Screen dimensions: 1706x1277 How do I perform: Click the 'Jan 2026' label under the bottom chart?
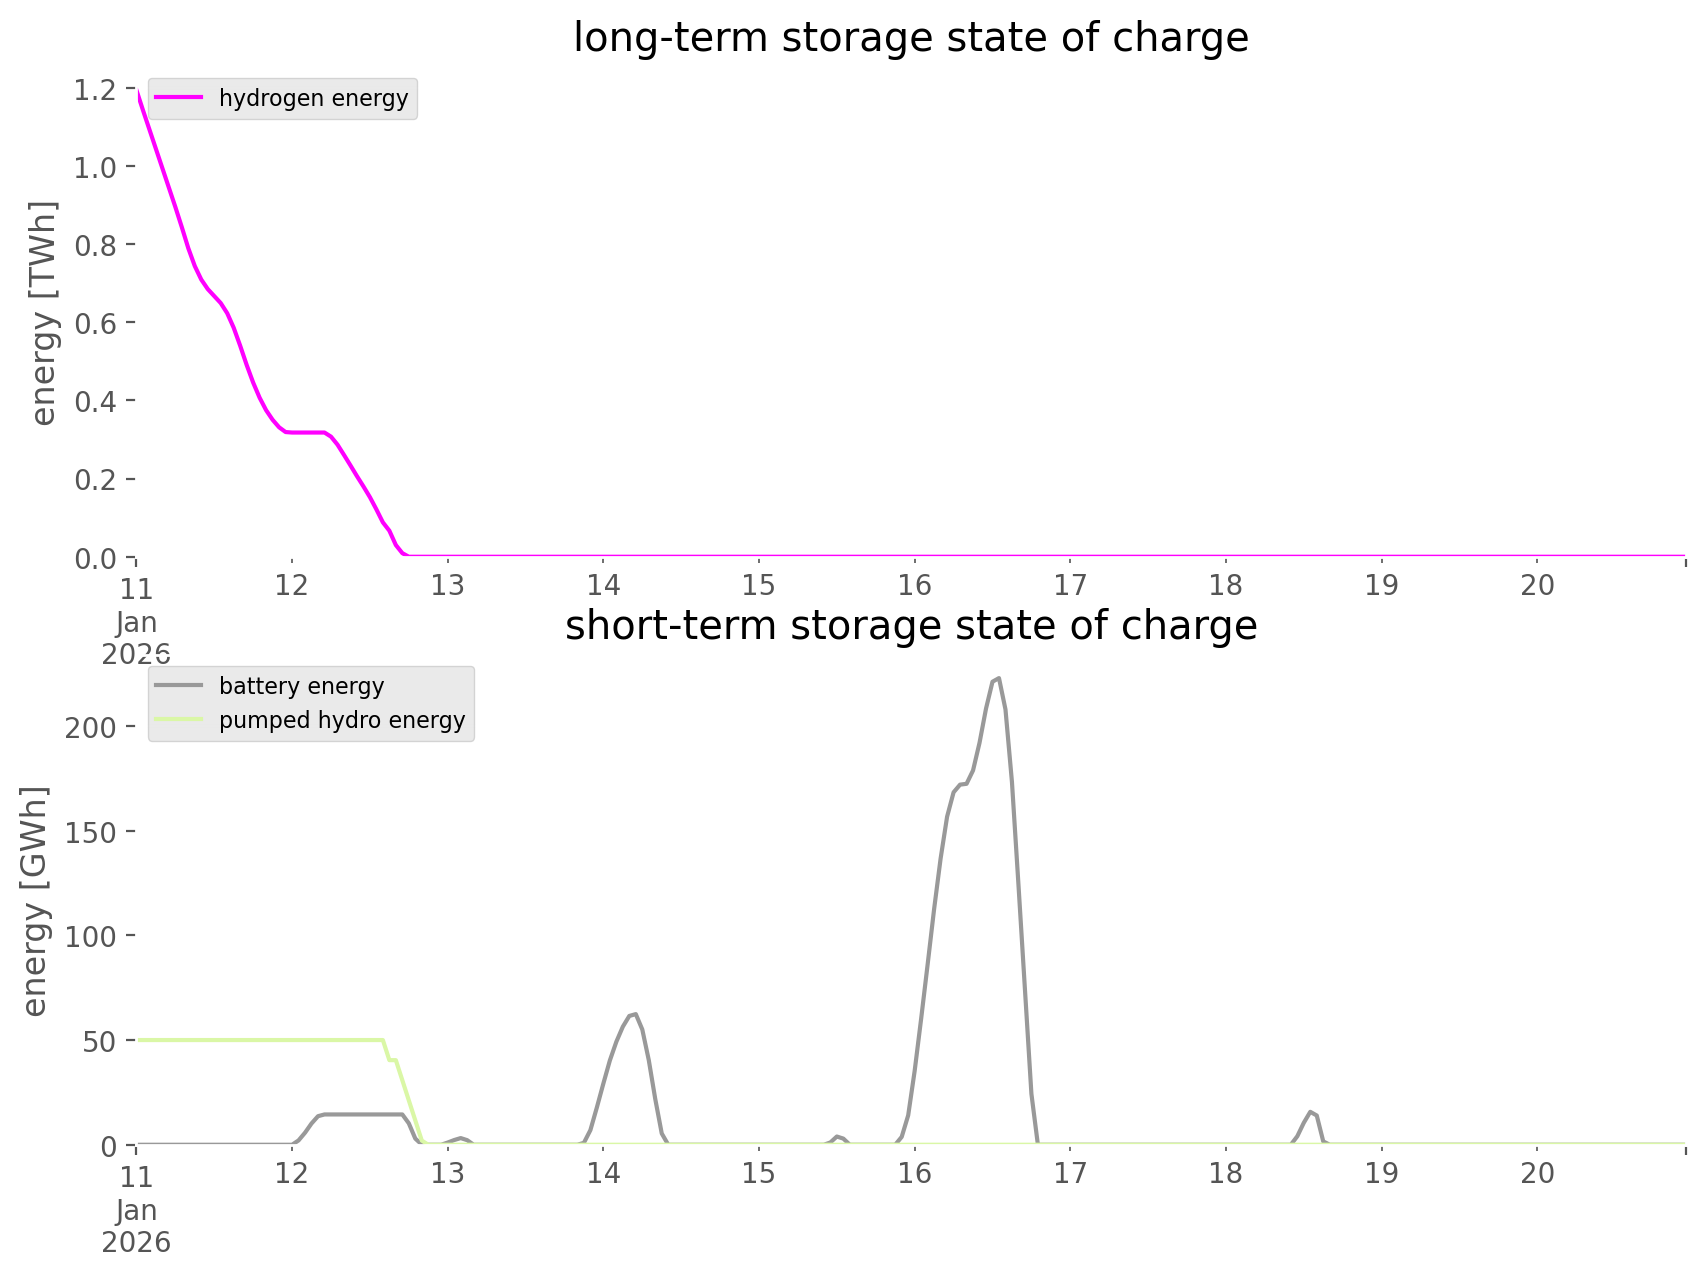[x=136, y=1227]
